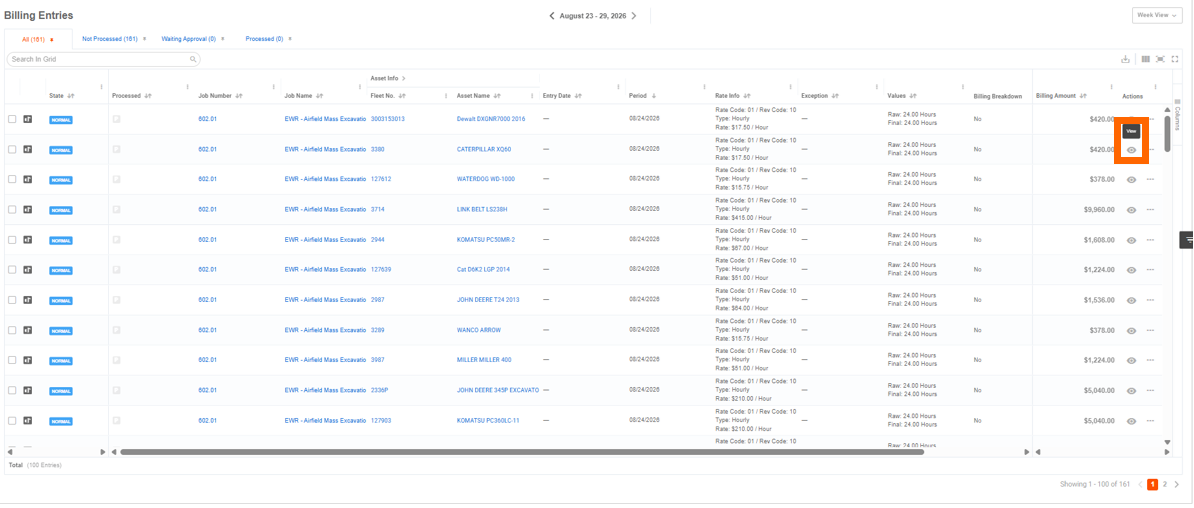Screen dimensions: 1194x508
Task: Switch to the Waiting Approval (0) tab
Action: point(188,38)
